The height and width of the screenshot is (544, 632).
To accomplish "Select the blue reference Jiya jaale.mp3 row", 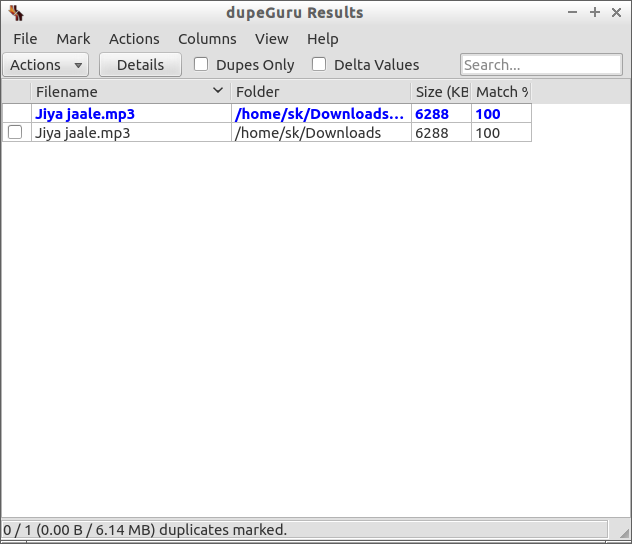I will point(85,114).
